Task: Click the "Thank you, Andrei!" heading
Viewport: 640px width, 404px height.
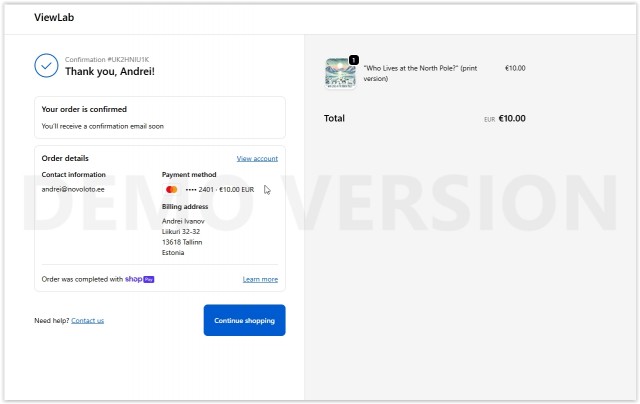Action: point(110,72)
